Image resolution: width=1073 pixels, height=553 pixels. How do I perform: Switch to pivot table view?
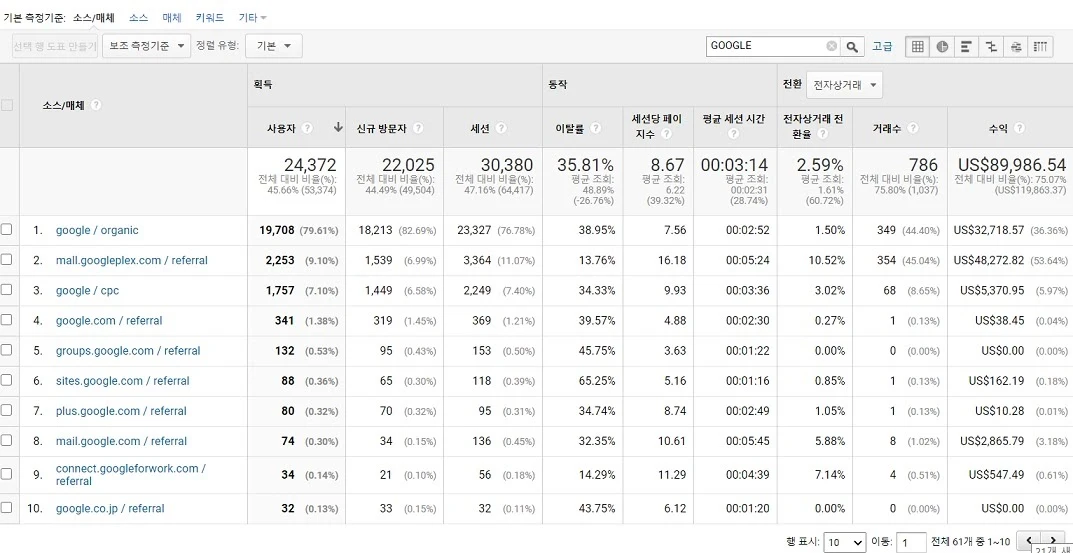1040,46
